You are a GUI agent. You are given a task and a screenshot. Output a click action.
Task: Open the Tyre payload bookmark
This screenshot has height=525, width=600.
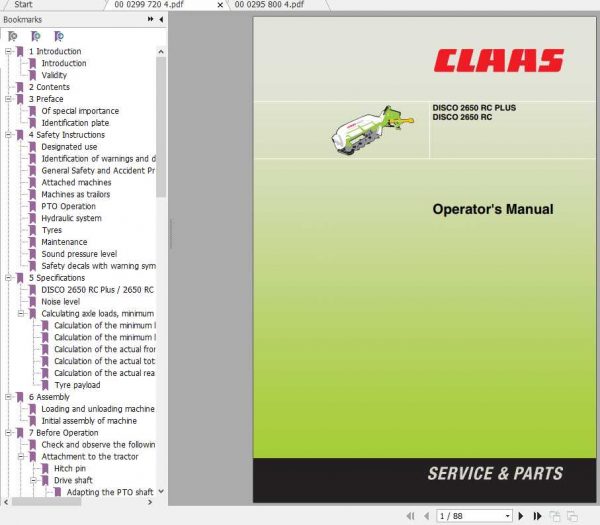pos(77,385)
